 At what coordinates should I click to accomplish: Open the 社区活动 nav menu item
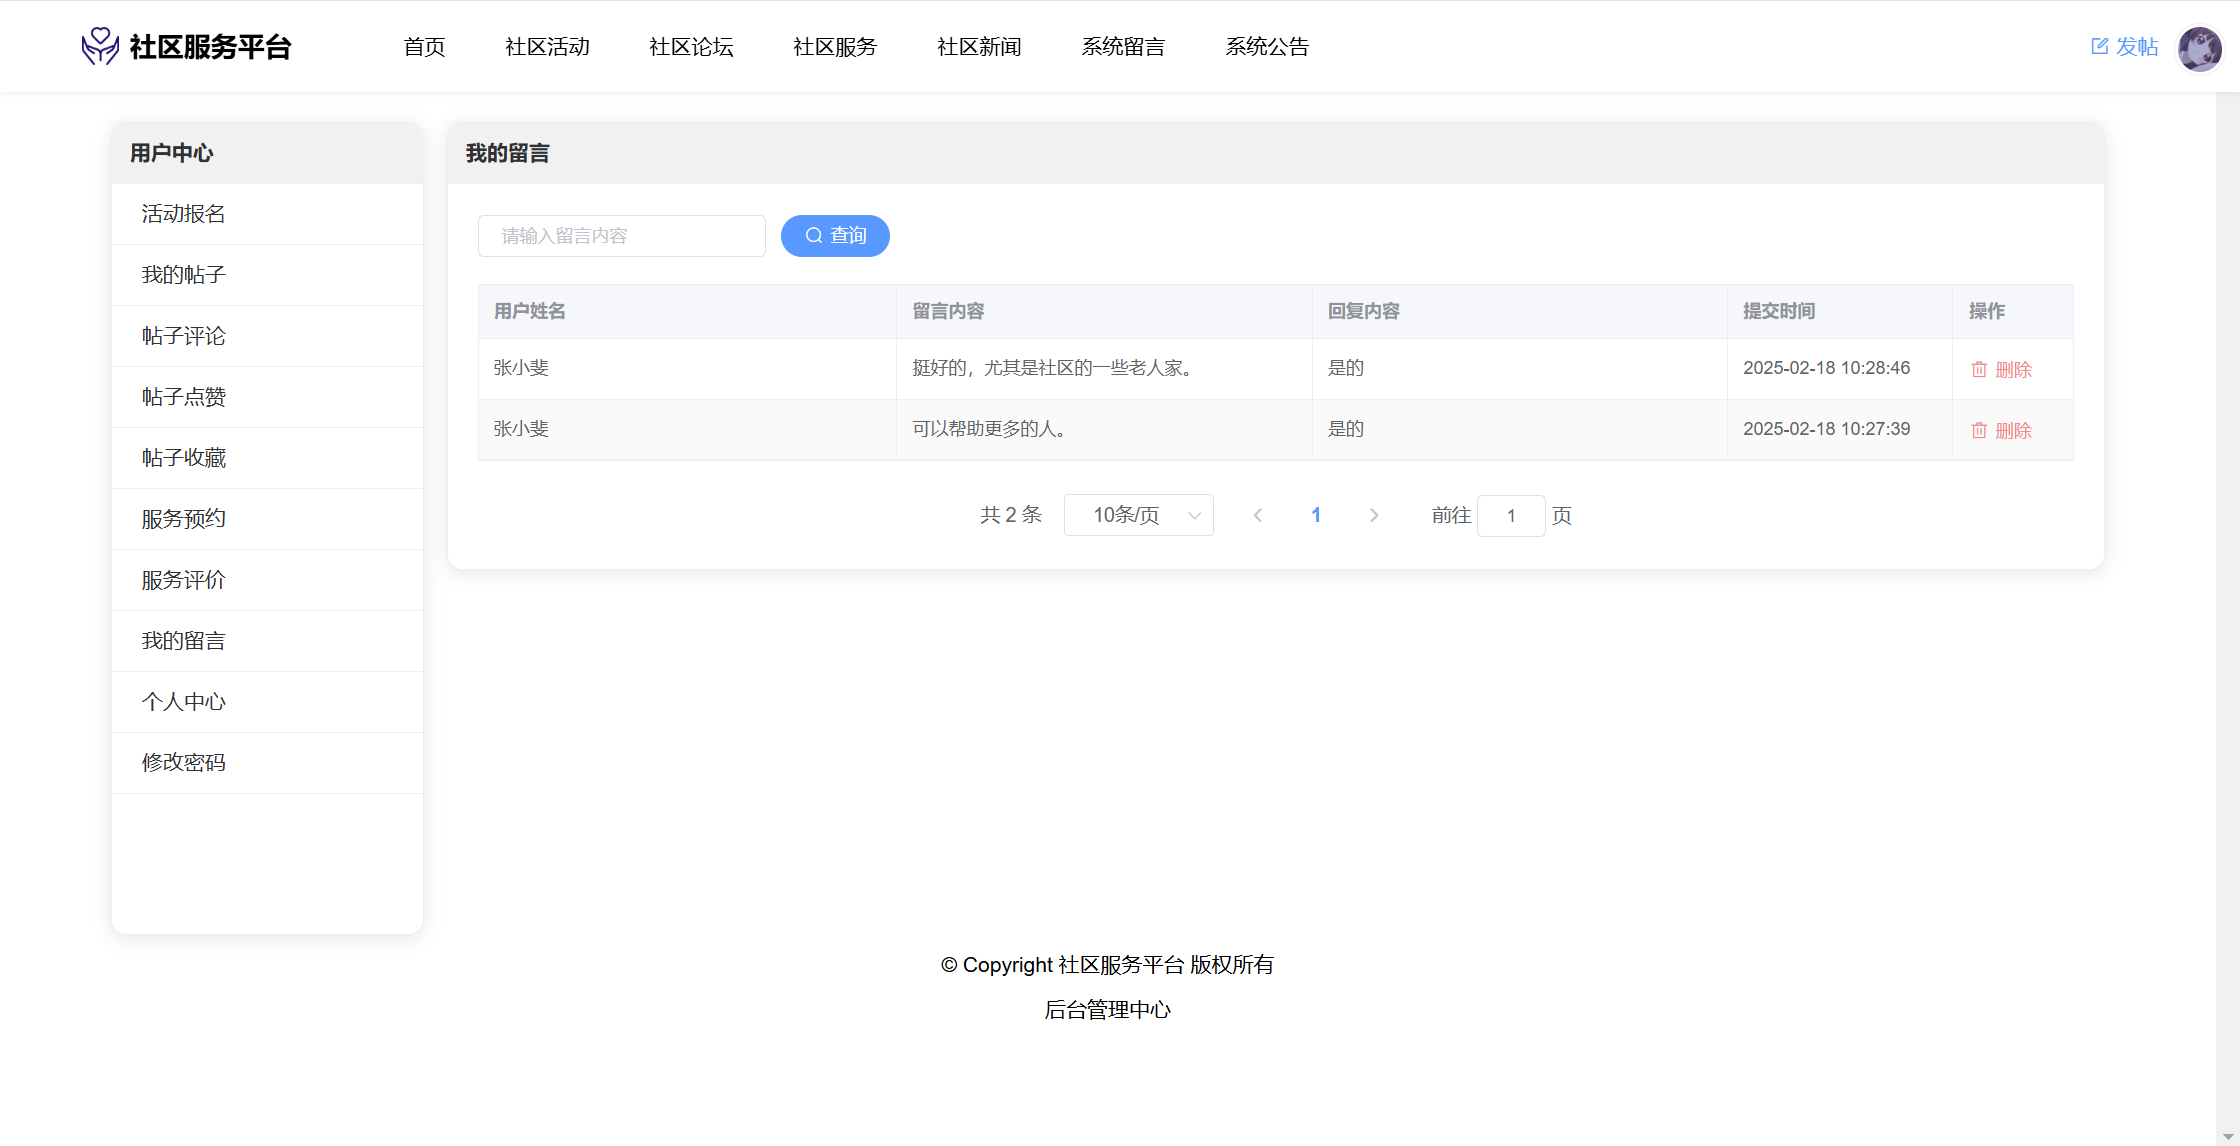547,47
